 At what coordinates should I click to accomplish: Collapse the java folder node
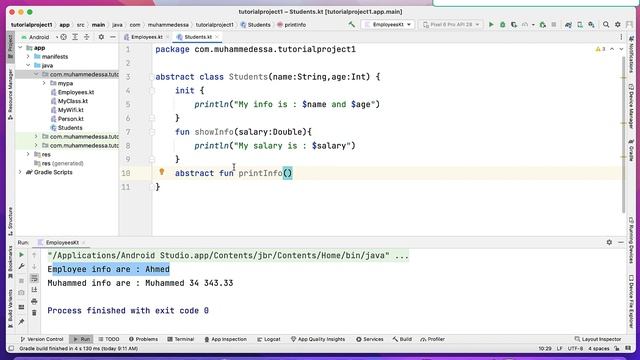28,65
